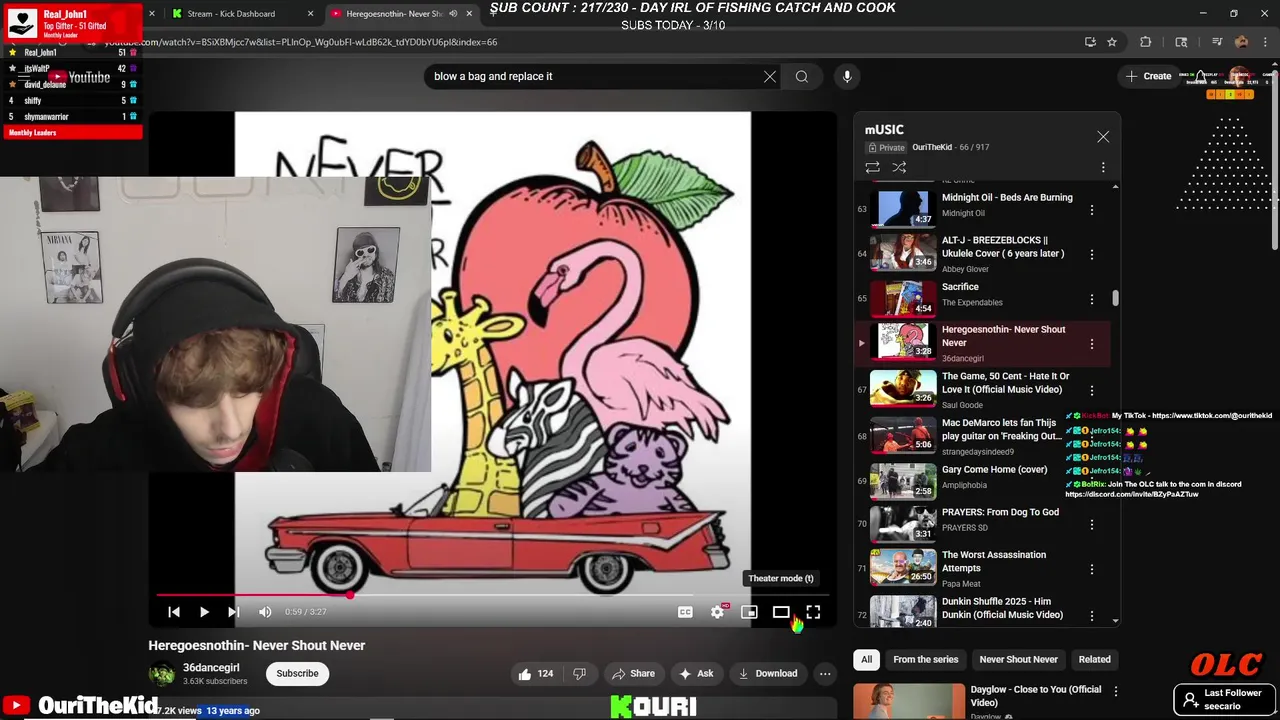Click the YouTube URL in the address bar
Screen dimensions: 1280x720
[300, 42]
